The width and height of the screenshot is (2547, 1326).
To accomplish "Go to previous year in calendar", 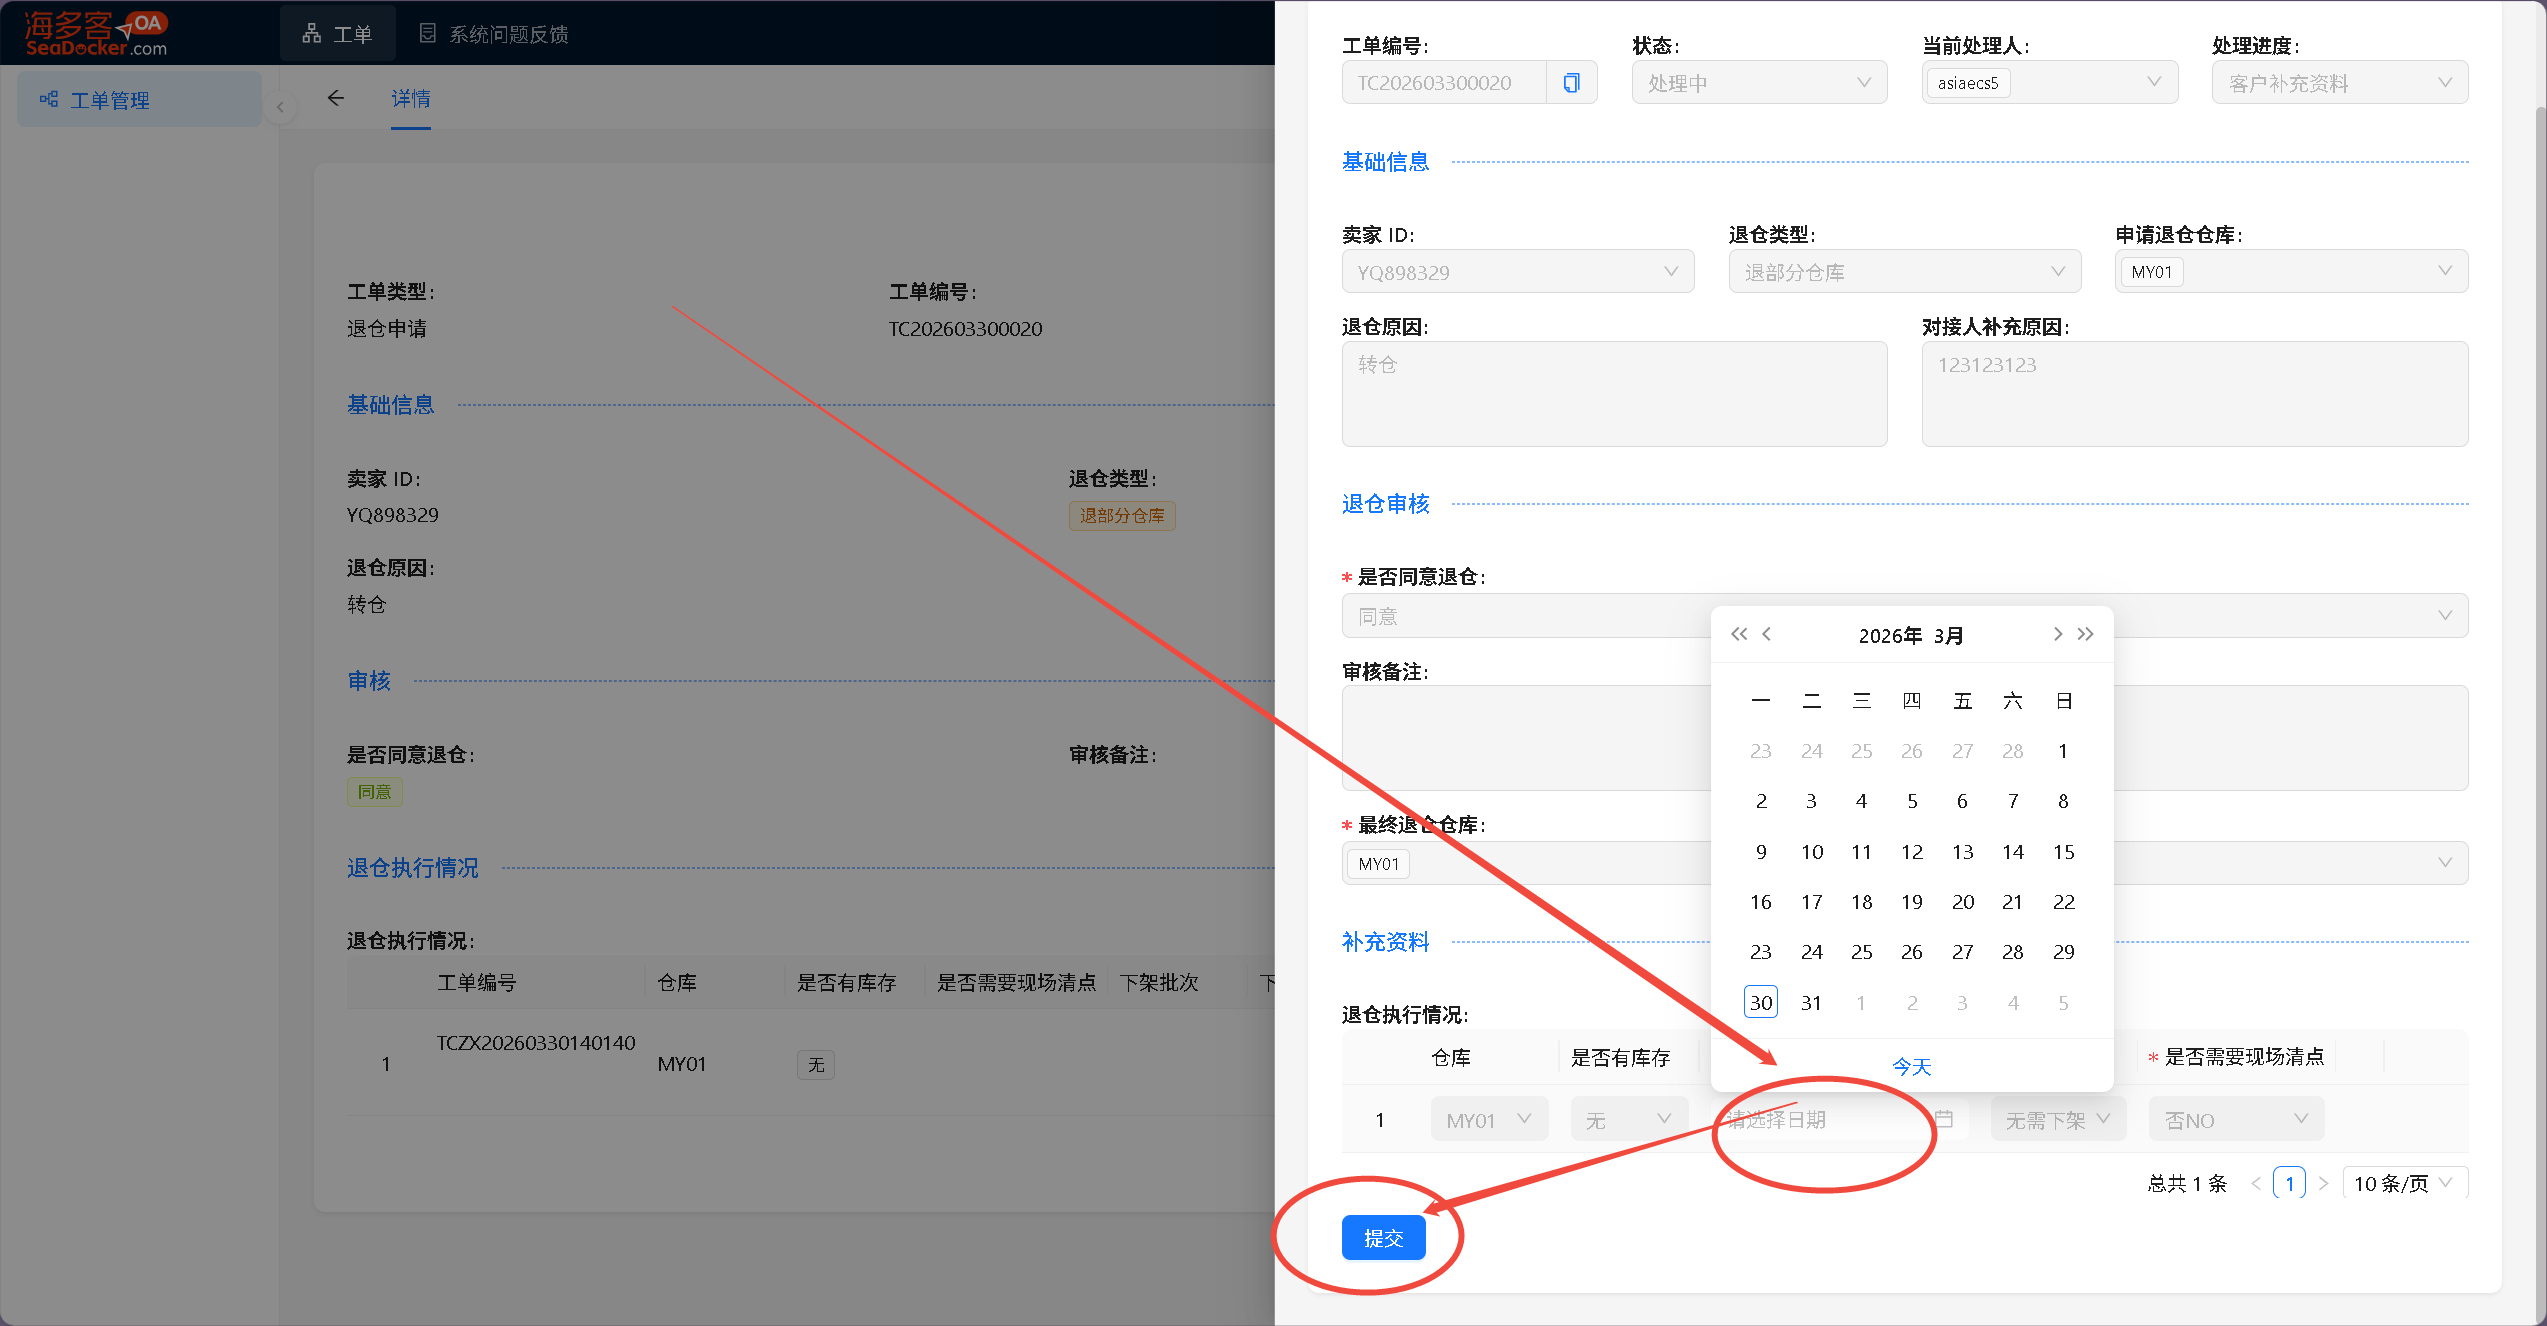I will click(x=1739, y=634).
